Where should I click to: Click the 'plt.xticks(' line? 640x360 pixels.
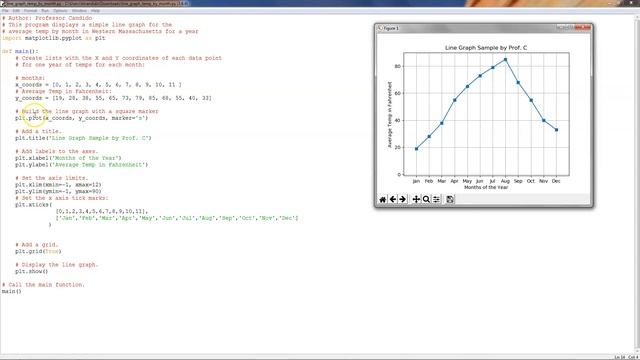[x=33, y=204]
